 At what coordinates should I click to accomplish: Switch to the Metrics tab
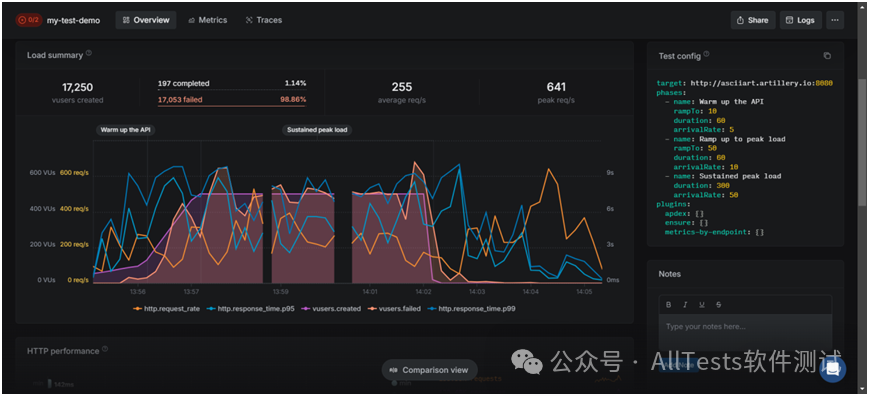coord(208,20)
